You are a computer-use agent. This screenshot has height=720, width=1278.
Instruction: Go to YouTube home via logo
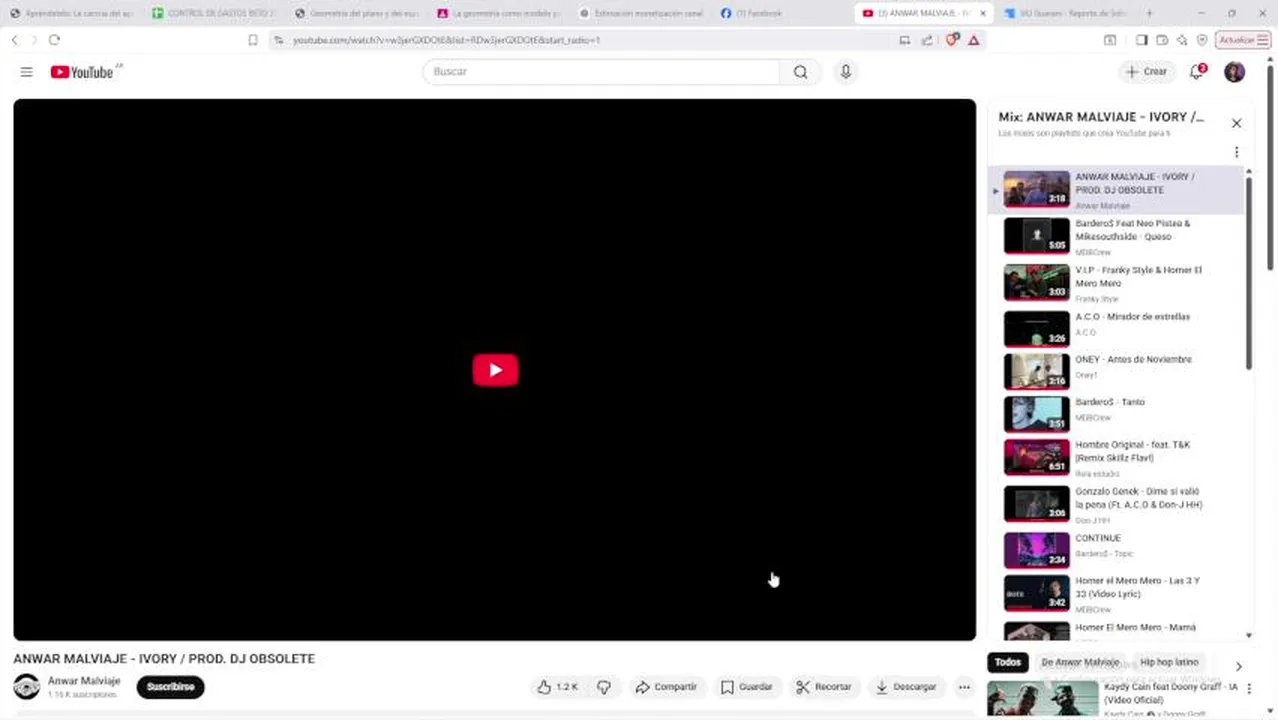click(x=82, y=72)
